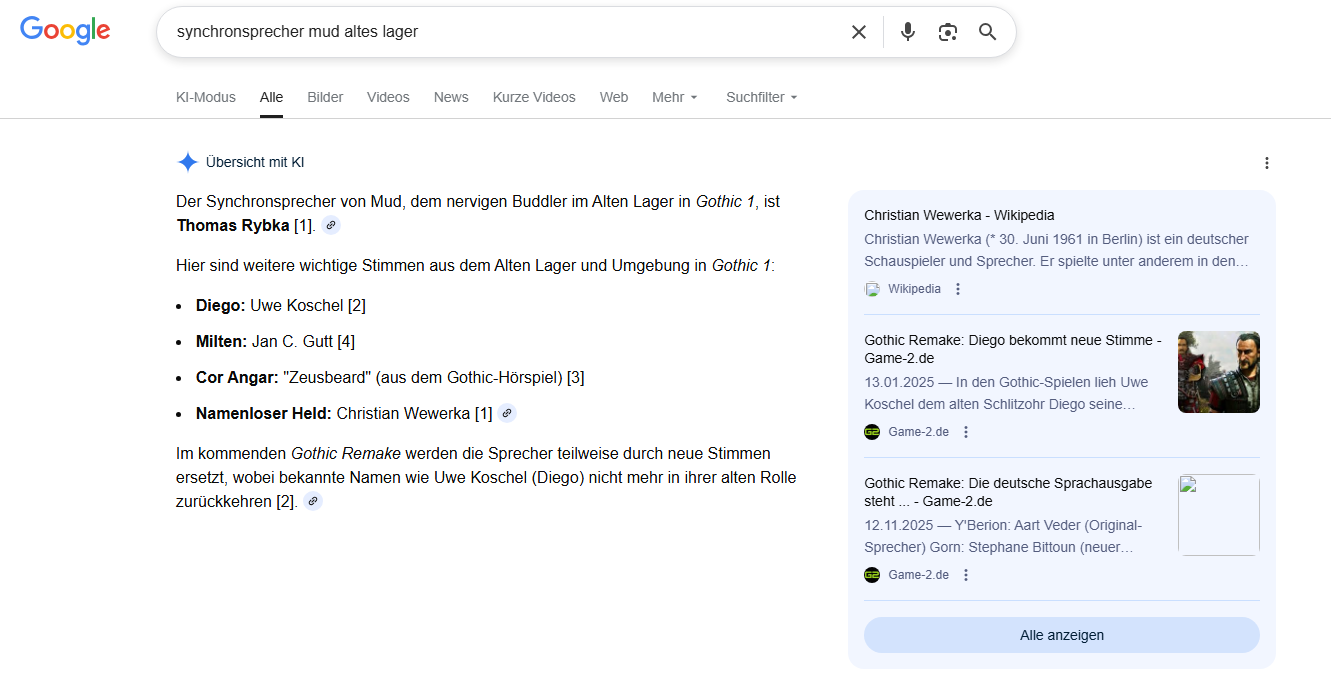
Task: Open source link icon after Christian Wewerka [1]
Action: coord(507,413)
